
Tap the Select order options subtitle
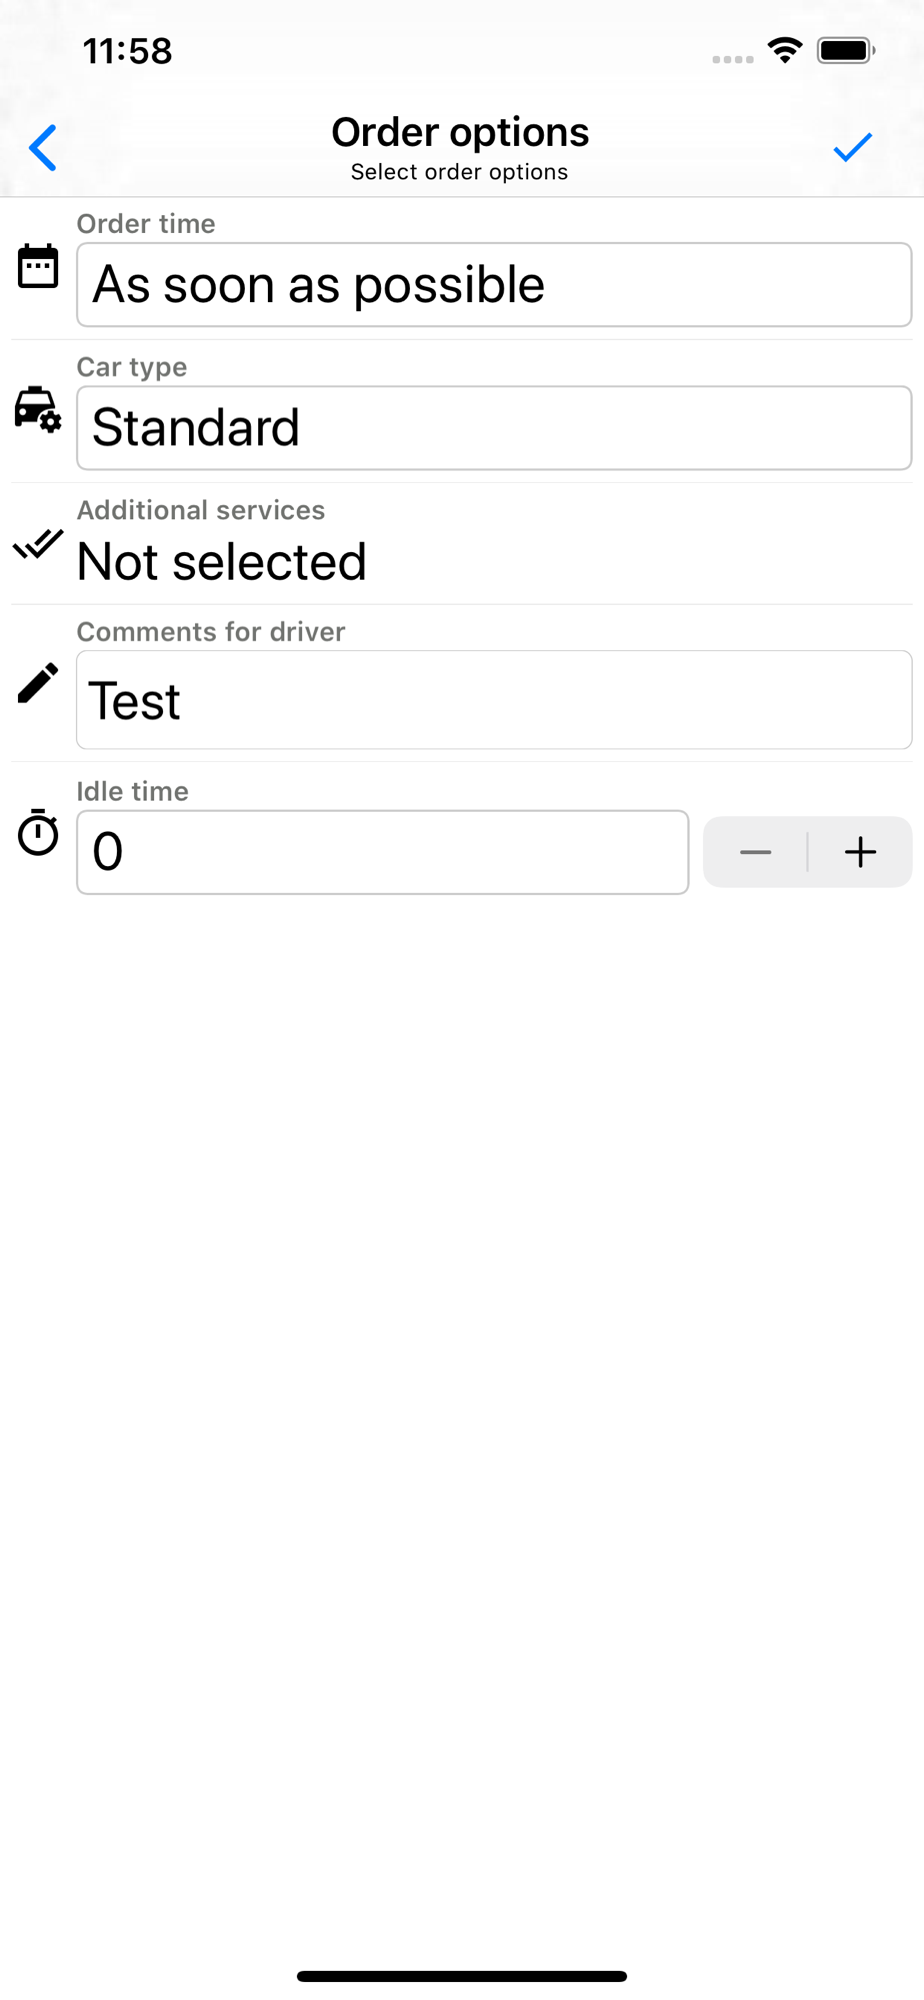[x=460, y=172]
